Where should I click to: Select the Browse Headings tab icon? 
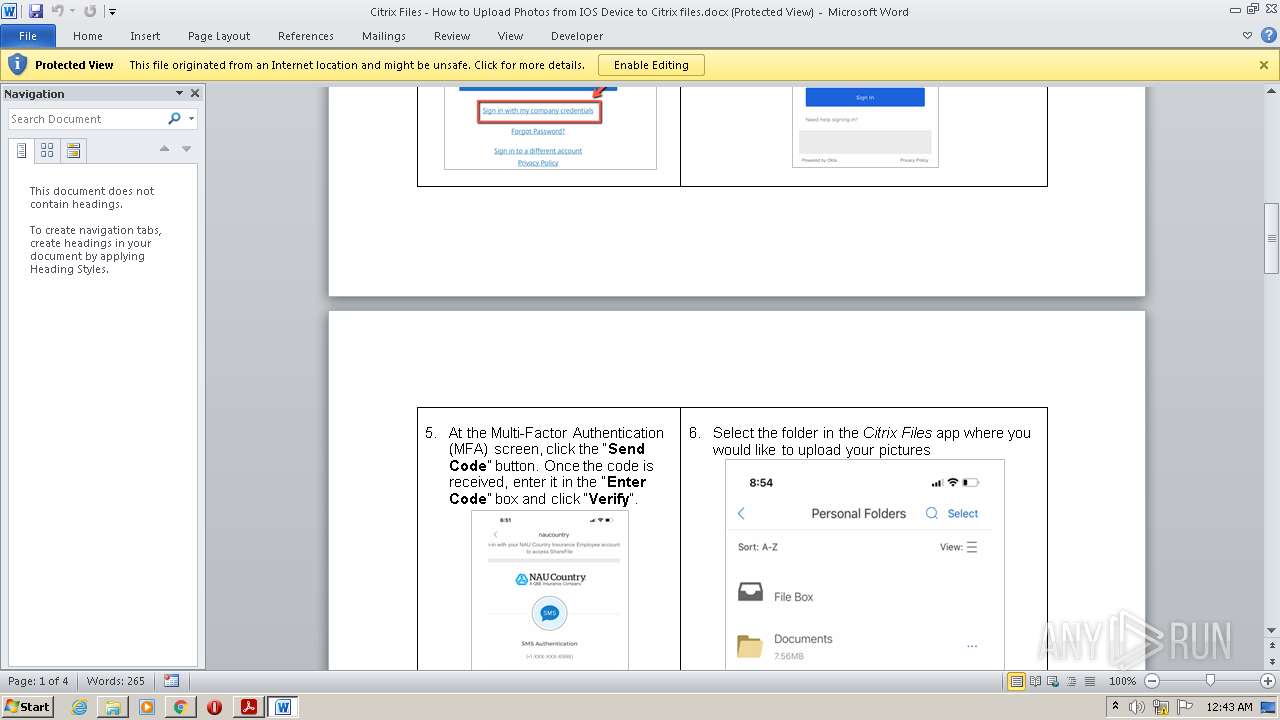click(x=21, y=151)
